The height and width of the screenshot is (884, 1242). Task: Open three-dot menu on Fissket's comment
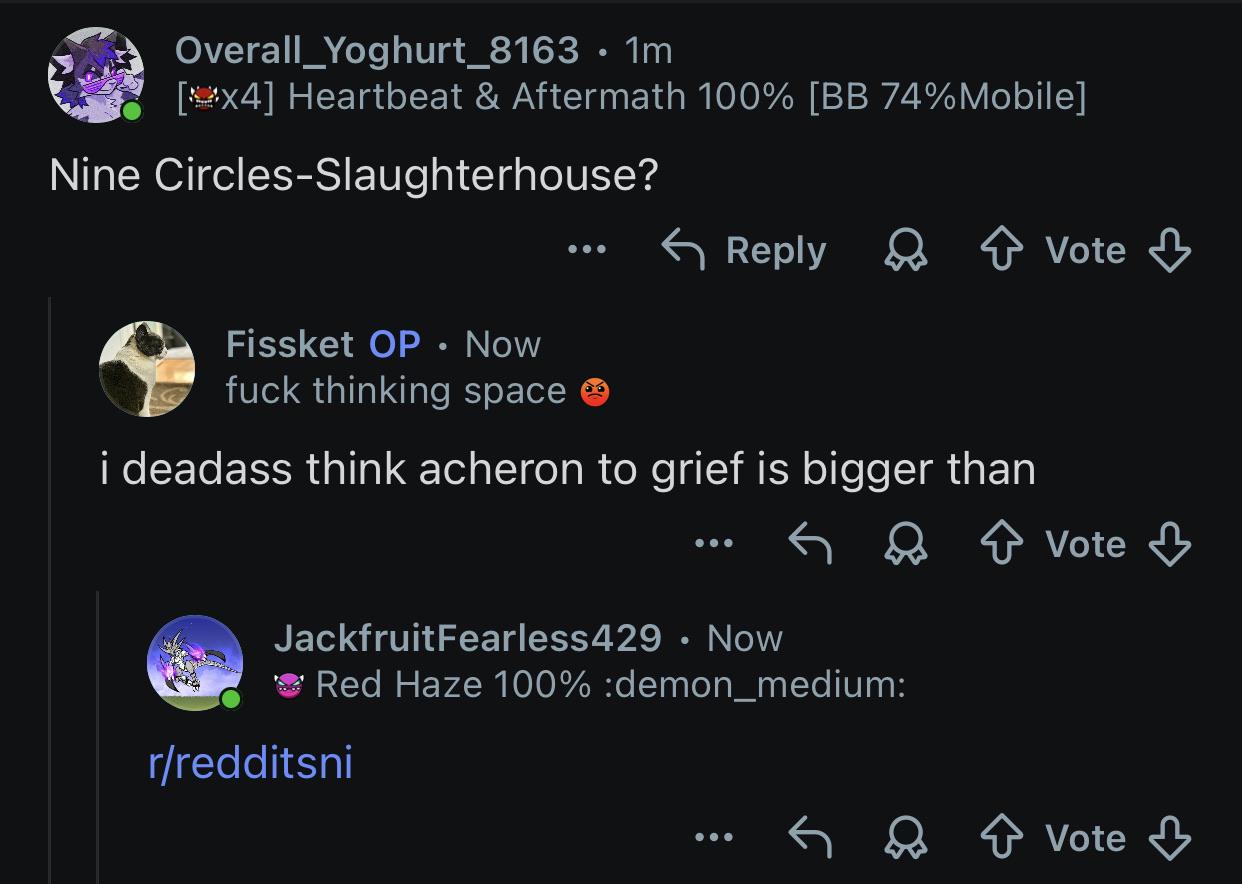714,544
